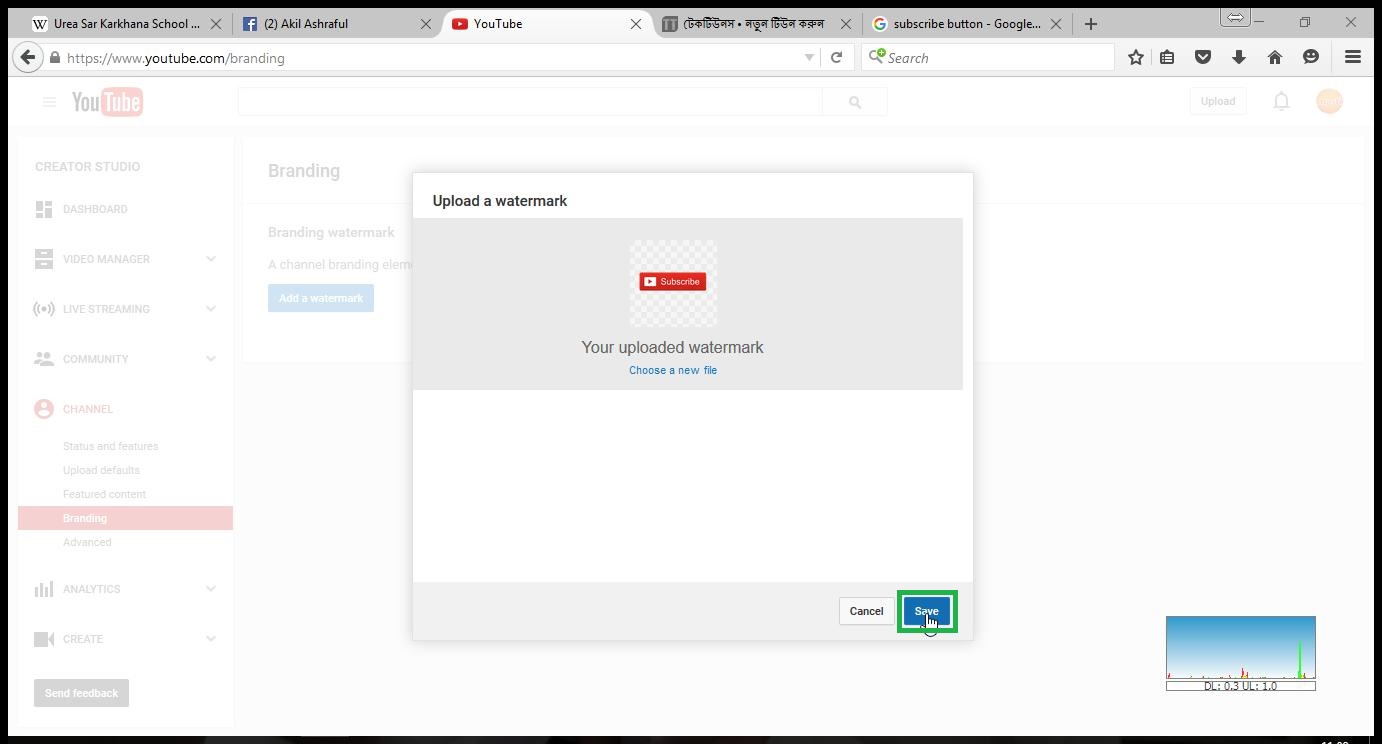Screen dimensions: 1382x744
Task: Click the Dashboard grid icon
Action: click(44, 209)
